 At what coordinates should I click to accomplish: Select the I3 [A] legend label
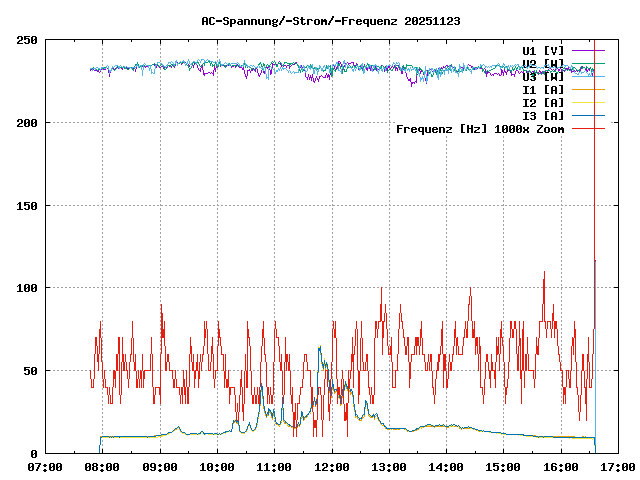point(543,115)
